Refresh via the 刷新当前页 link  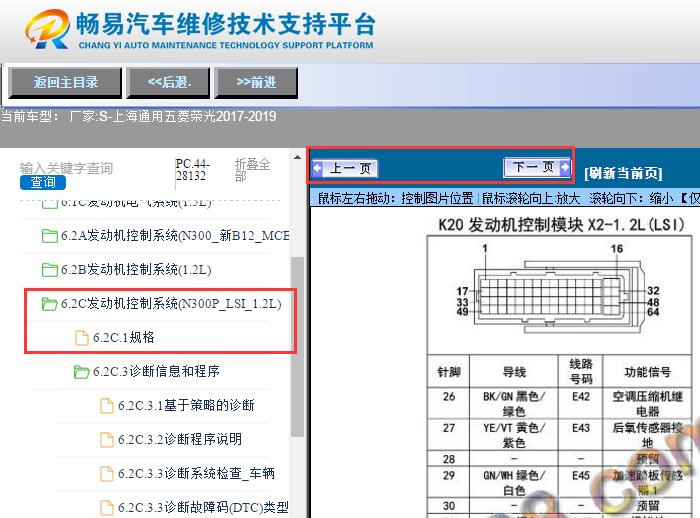point(623,173)
